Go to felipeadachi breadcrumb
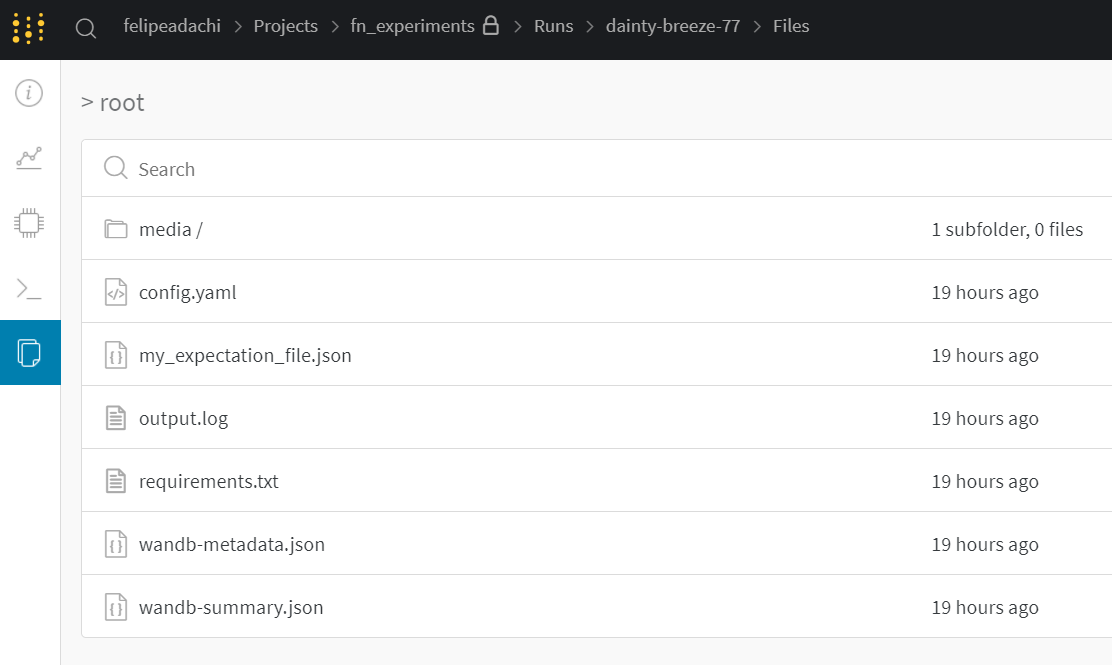Screen dimensions: 1112x665 (x=173, y=26)
